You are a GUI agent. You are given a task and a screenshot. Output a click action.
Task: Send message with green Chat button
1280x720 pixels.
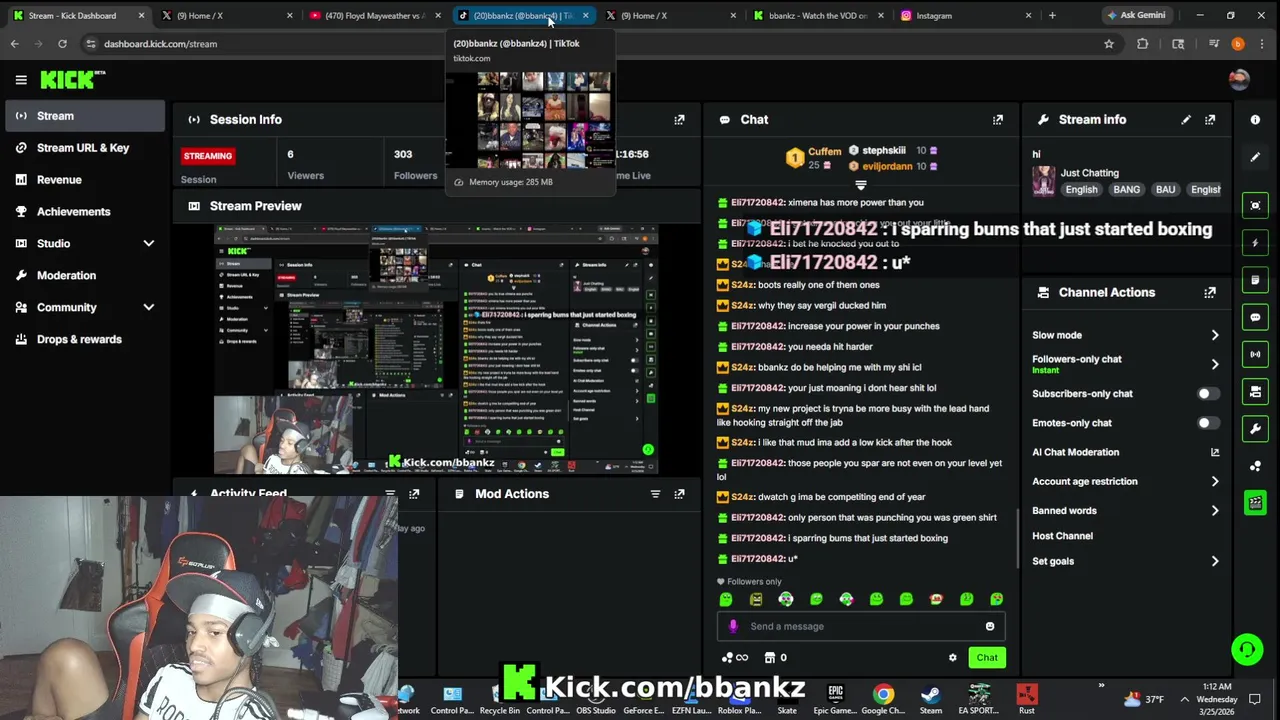pos(987,657)
